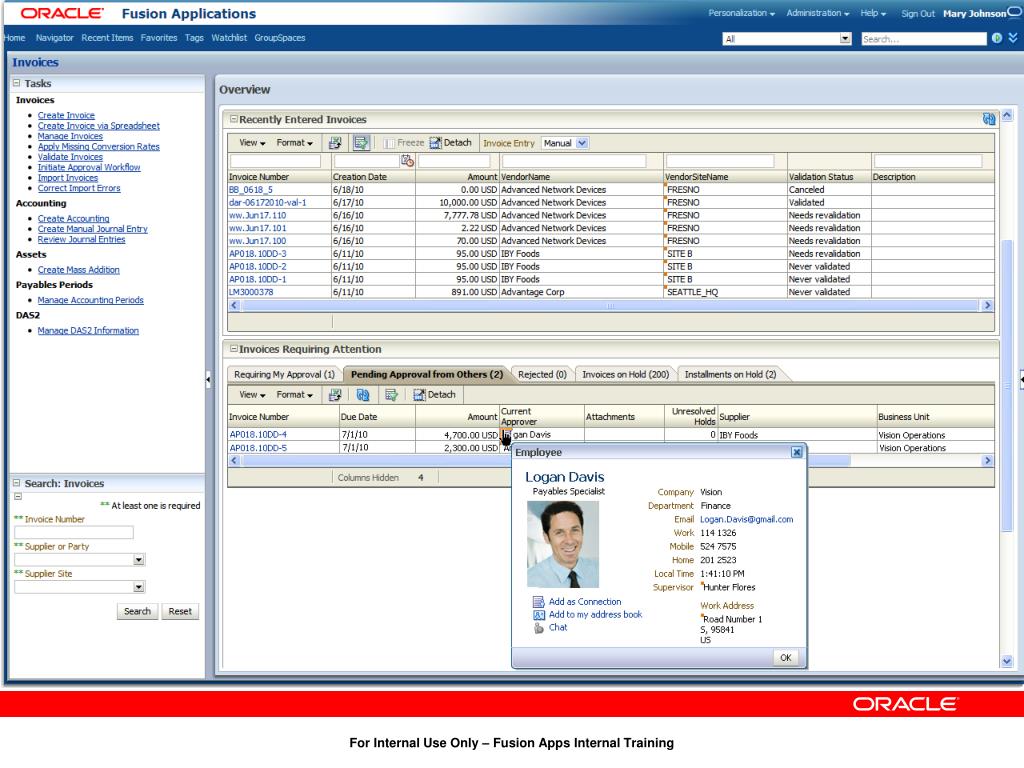Viewport: 1024px width, 768px height.
Task: Click the Search button in Search: Invoices
Action: [137, 612]
